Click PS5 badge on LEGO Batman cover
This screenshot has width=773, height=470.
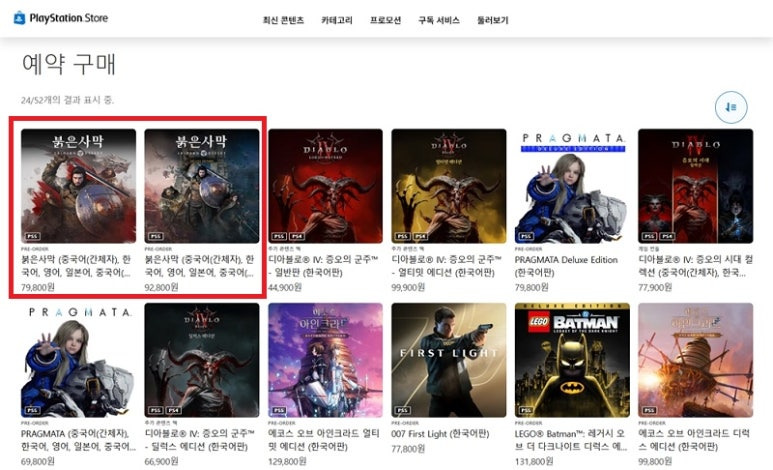(526, 410)
